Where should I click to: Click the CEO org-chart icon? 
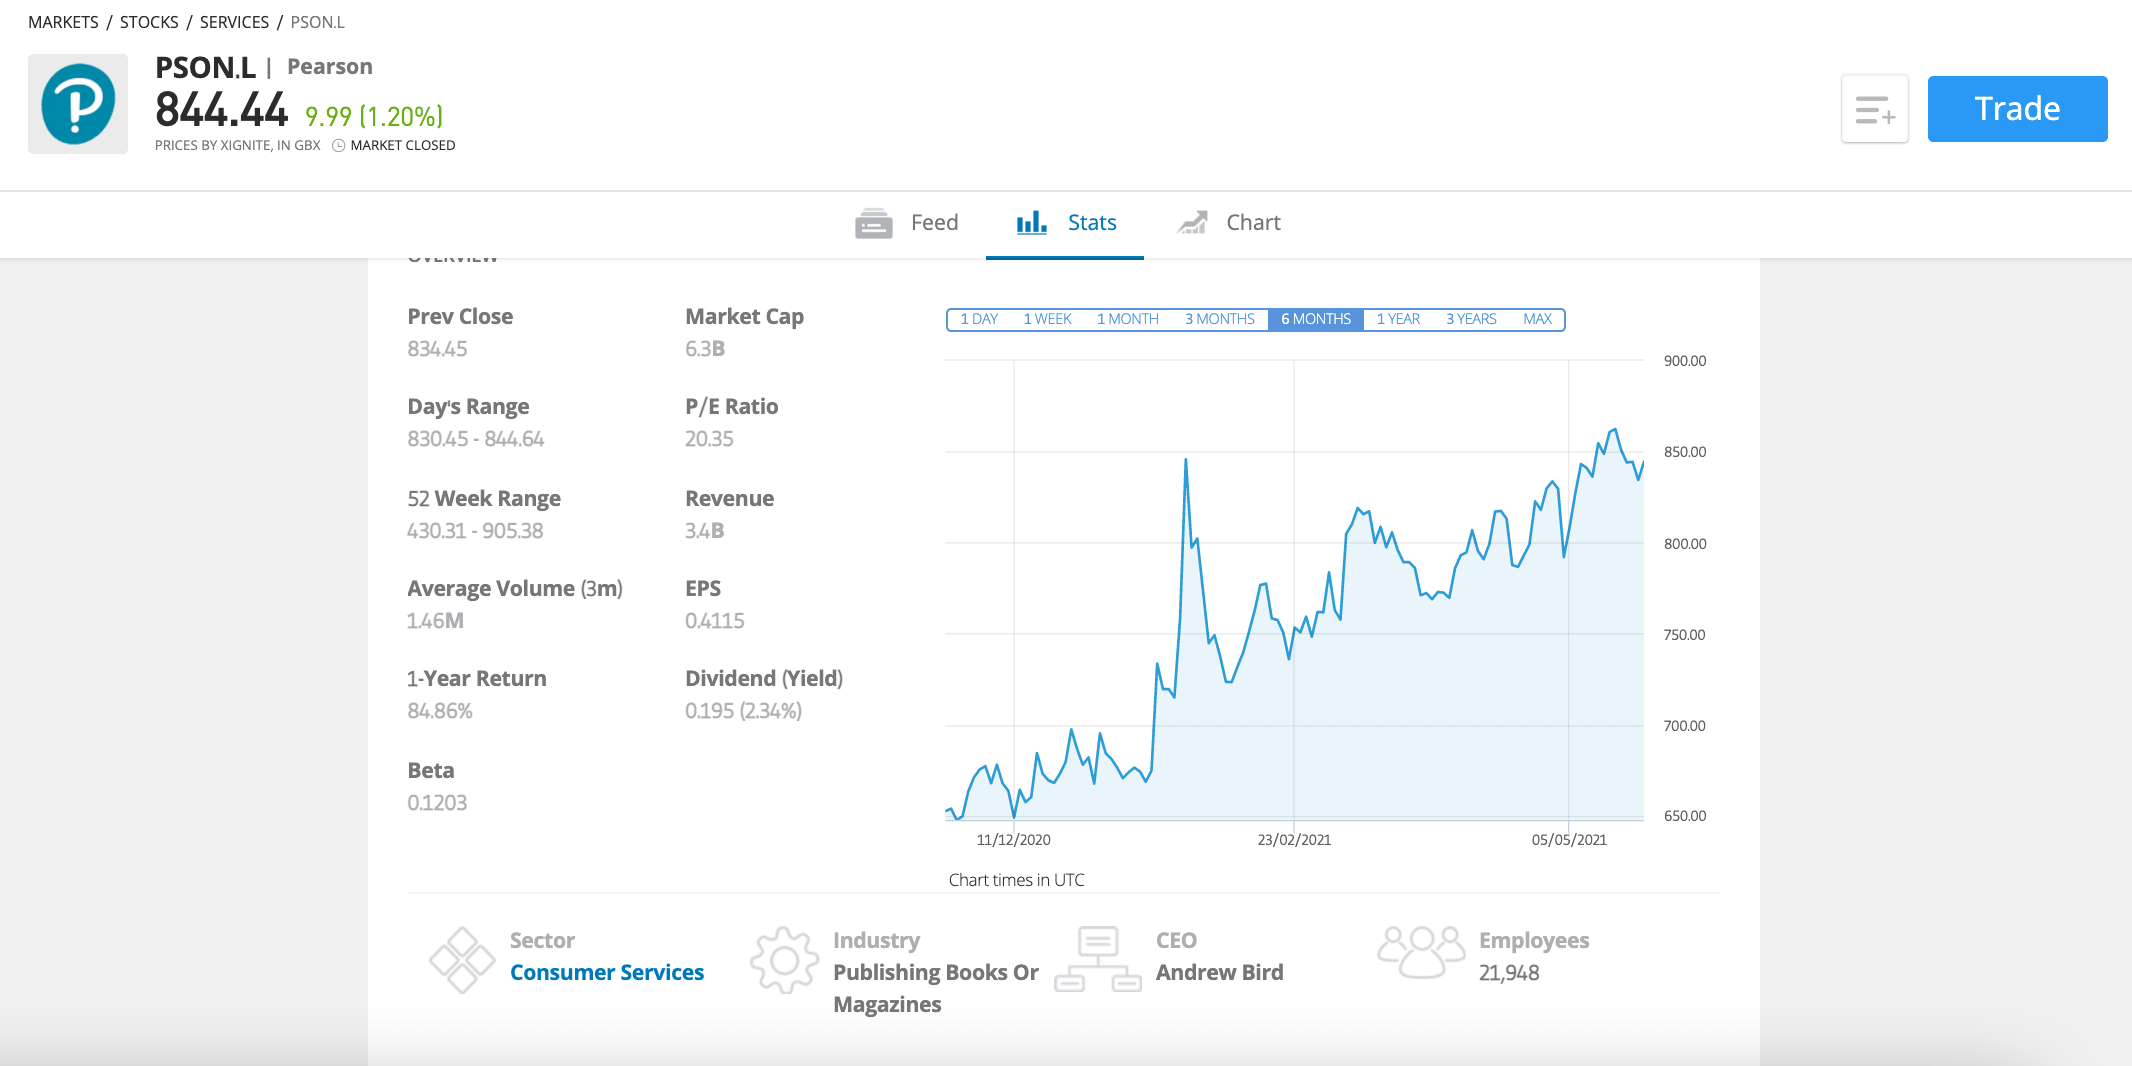(x=1098, y=960)
